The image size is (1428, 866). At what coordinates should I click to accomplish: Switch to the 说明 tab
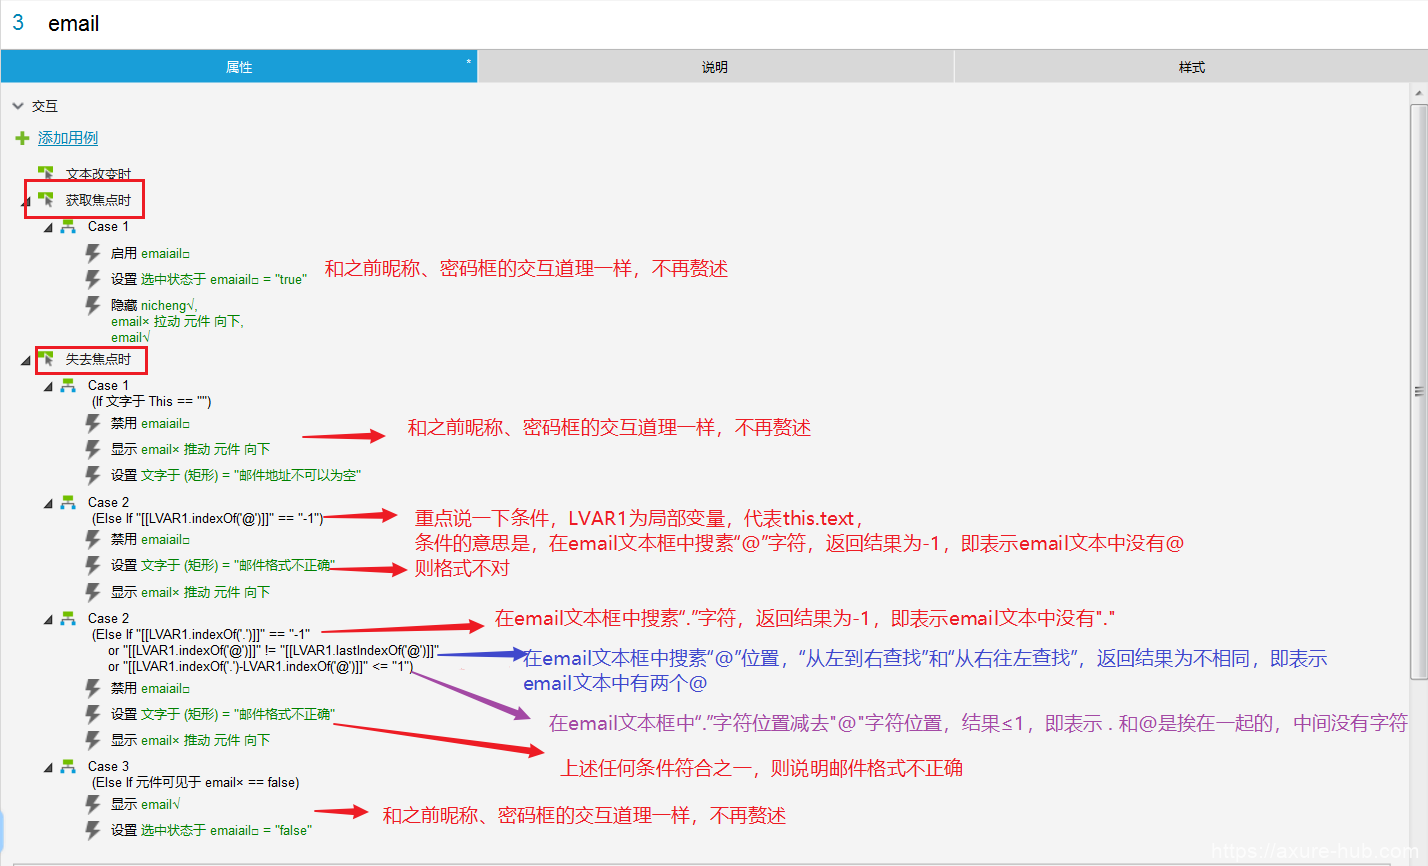point(715,67)
